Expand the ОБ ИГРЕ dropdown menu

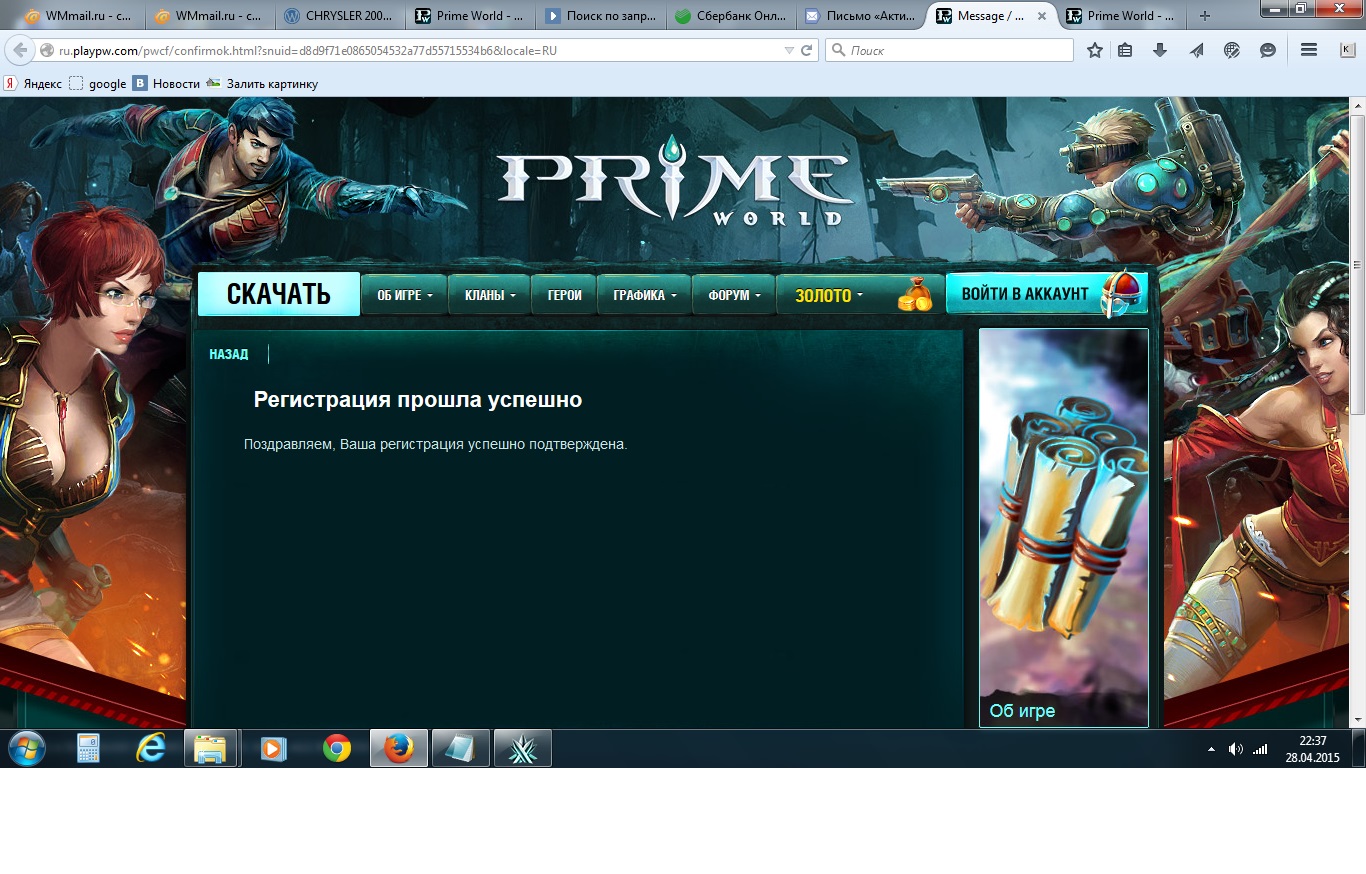[404, 295]
